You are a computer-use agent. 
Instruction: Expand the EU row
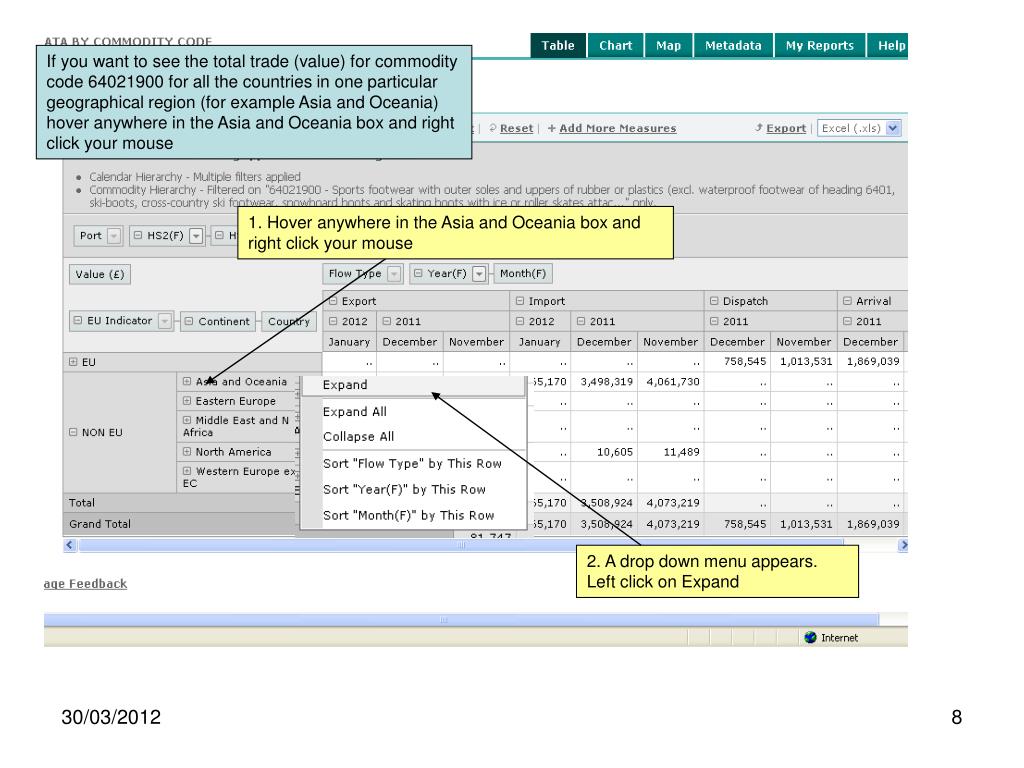point(73,362)
